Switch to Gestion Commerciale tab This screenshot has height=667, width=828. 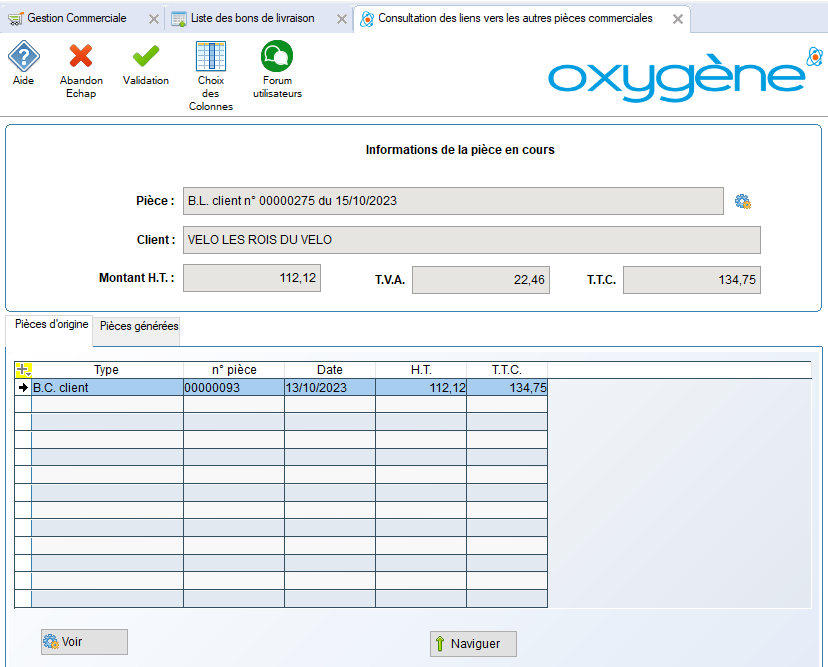[x=76, y=18]
